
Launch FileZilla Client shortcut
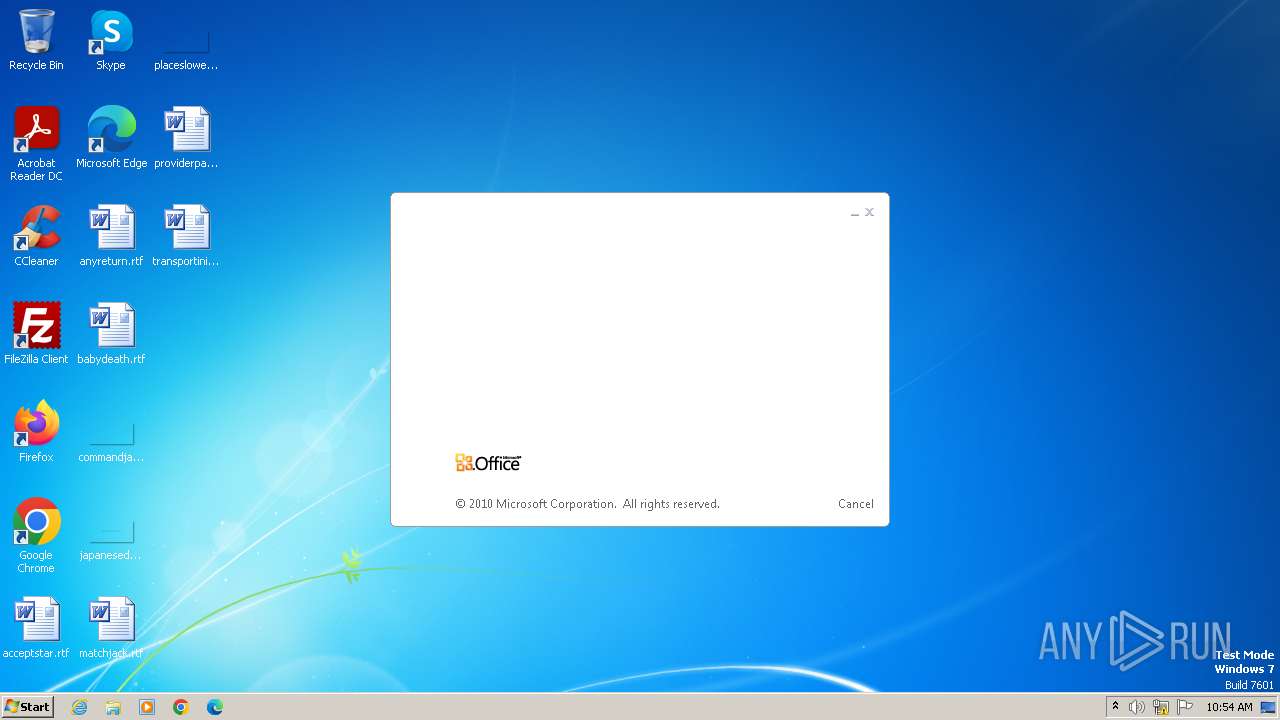click(36, 334)
